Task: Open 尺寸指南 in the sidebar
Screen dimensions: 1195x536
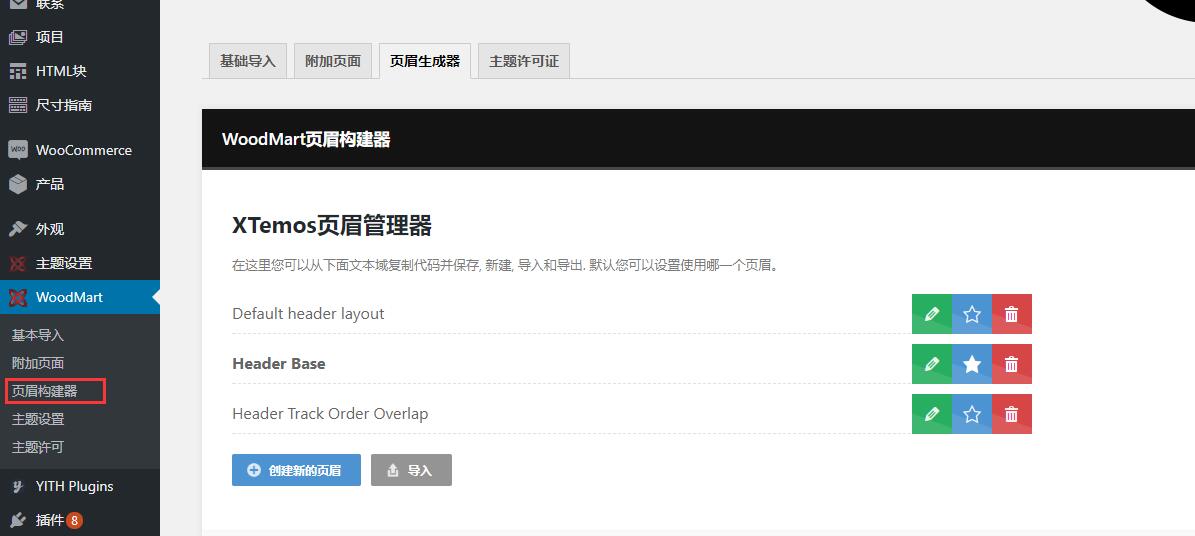Action: coord(80,105)
